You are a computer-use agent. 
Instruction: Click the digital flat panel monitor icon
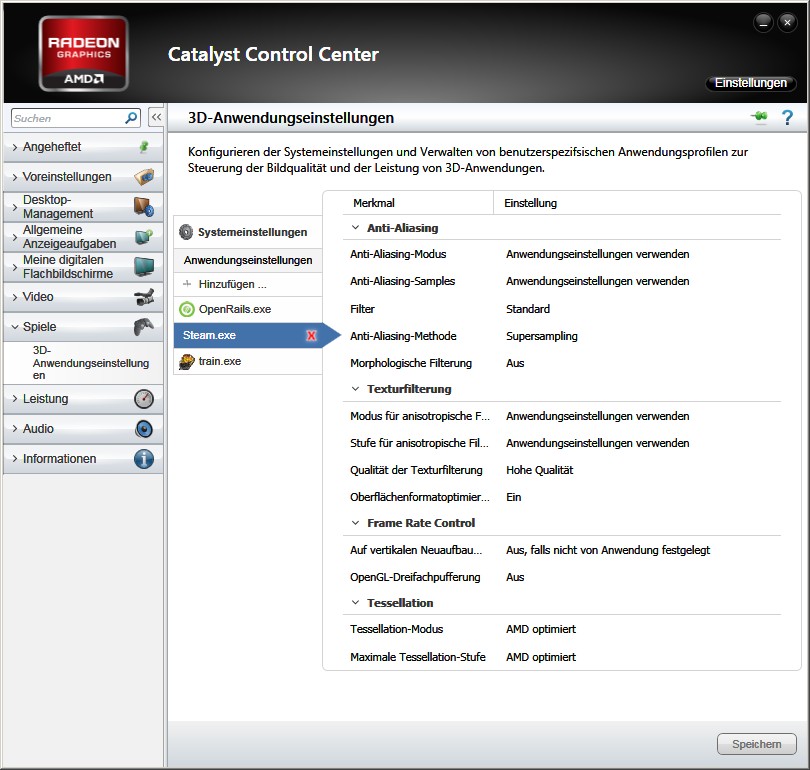click(x=144, y=266)
